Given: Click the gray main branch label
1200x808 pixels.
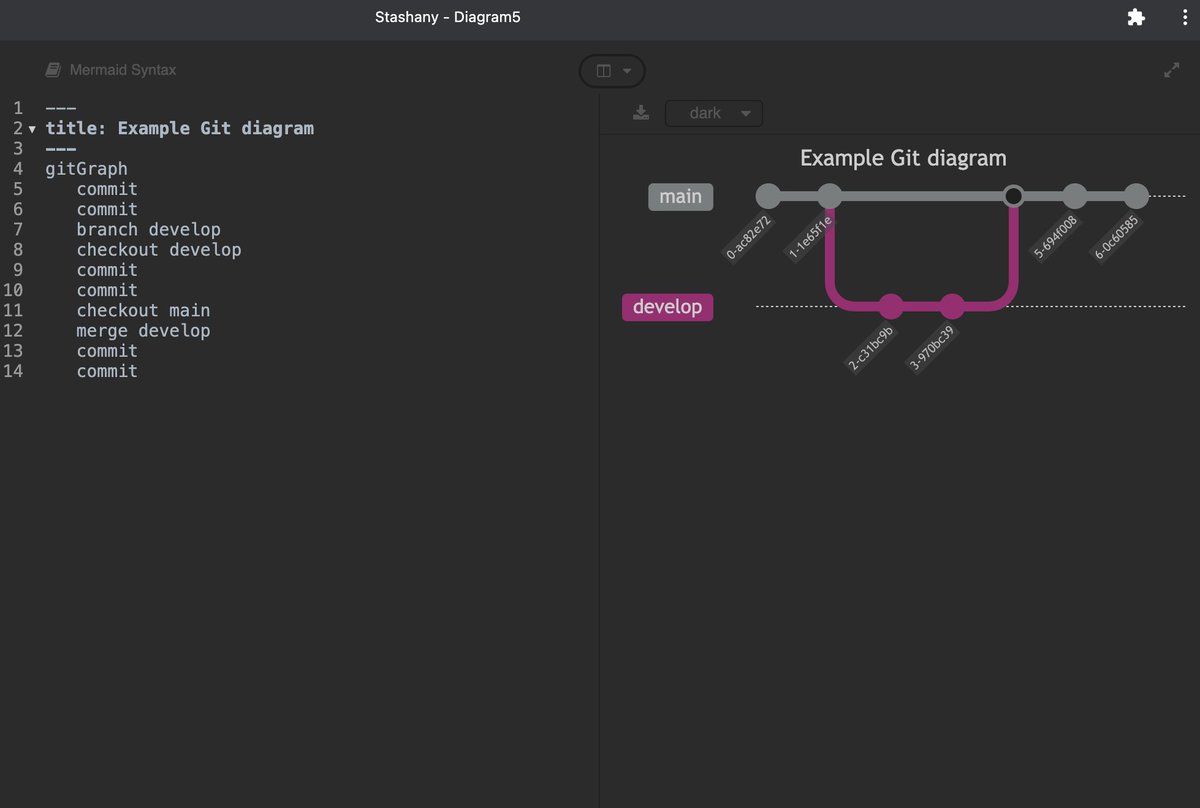Looking at the screenshot, I should click(681, 196).
